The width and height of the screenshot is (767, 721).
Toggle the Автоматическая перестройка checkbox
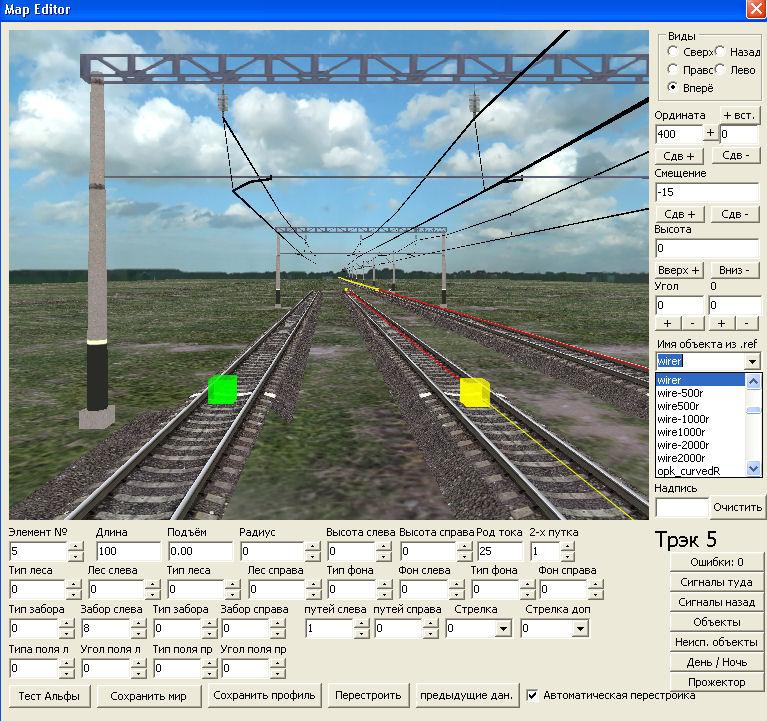pyautogui.click(x=533, y=695)
